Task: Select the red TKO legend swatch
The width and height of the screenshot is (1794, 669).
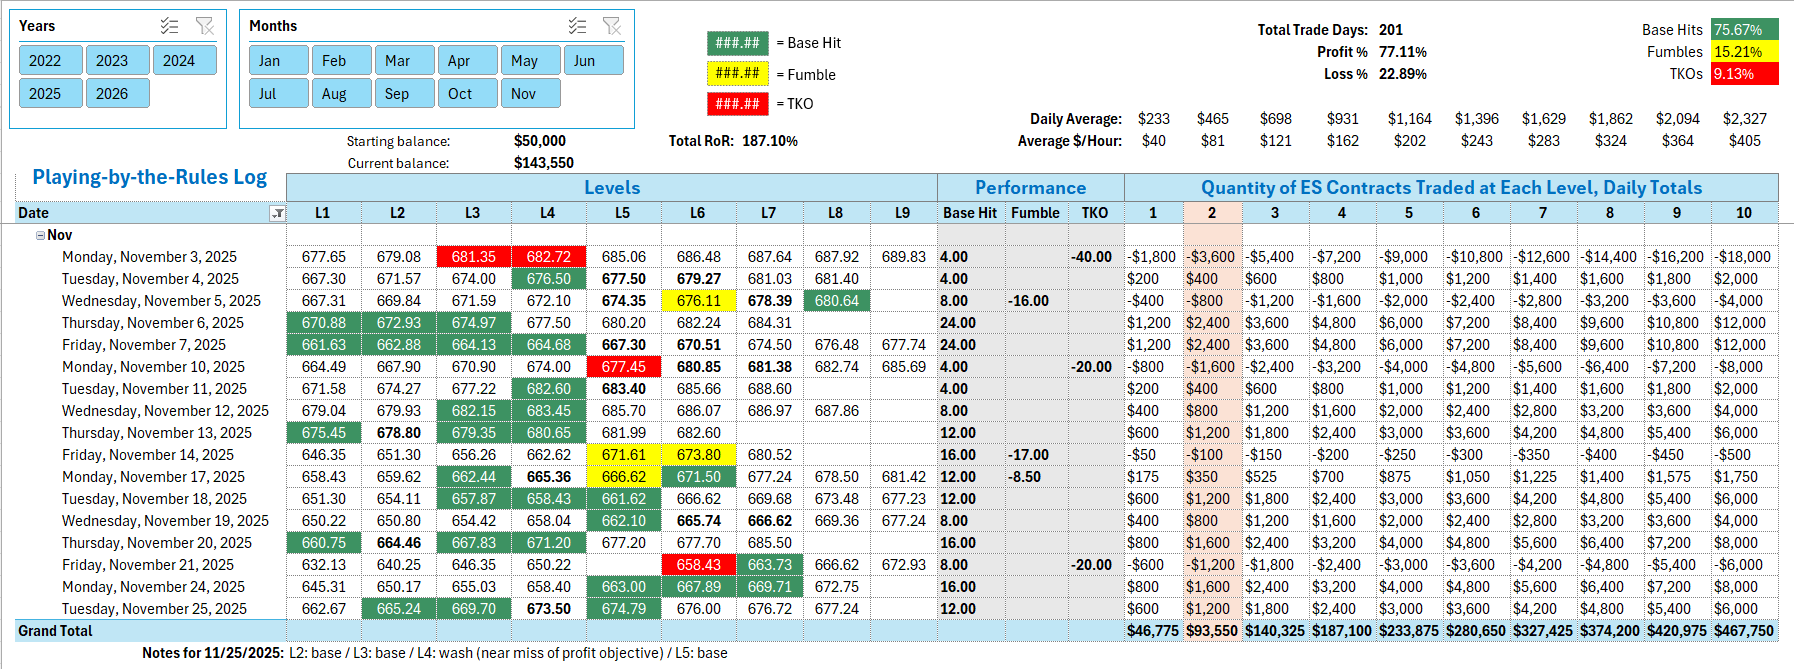Action: pyautogui.click(x=738, y=104)
